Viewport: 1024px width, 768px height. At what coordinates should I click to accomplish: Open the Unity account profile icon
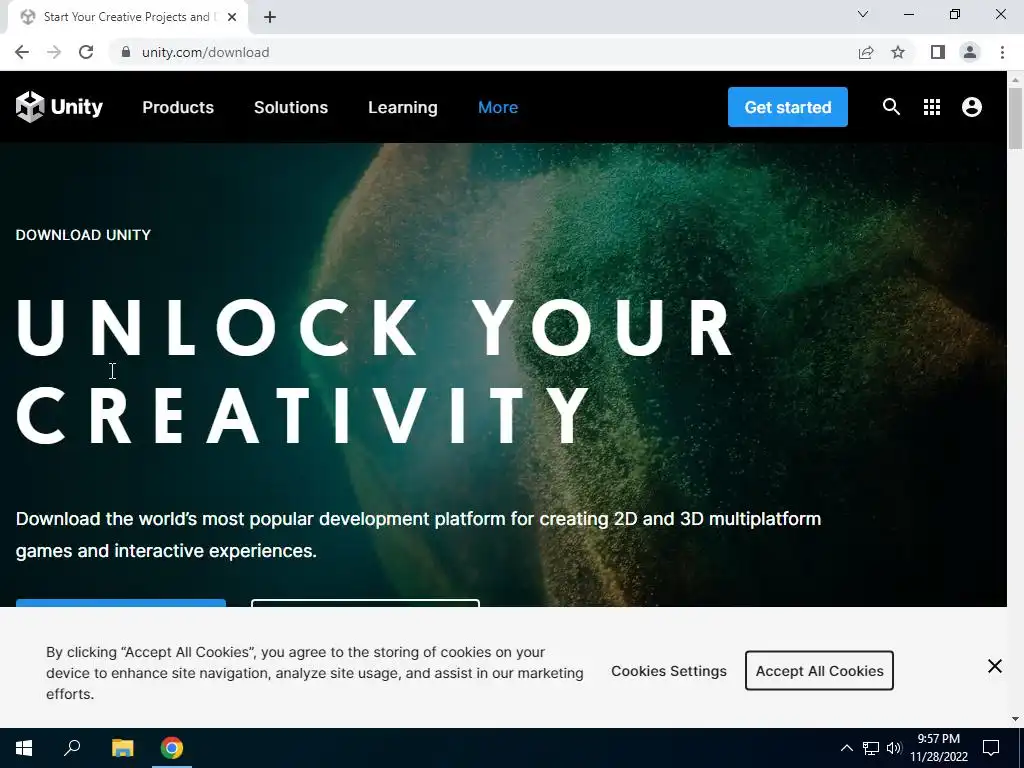972,107
